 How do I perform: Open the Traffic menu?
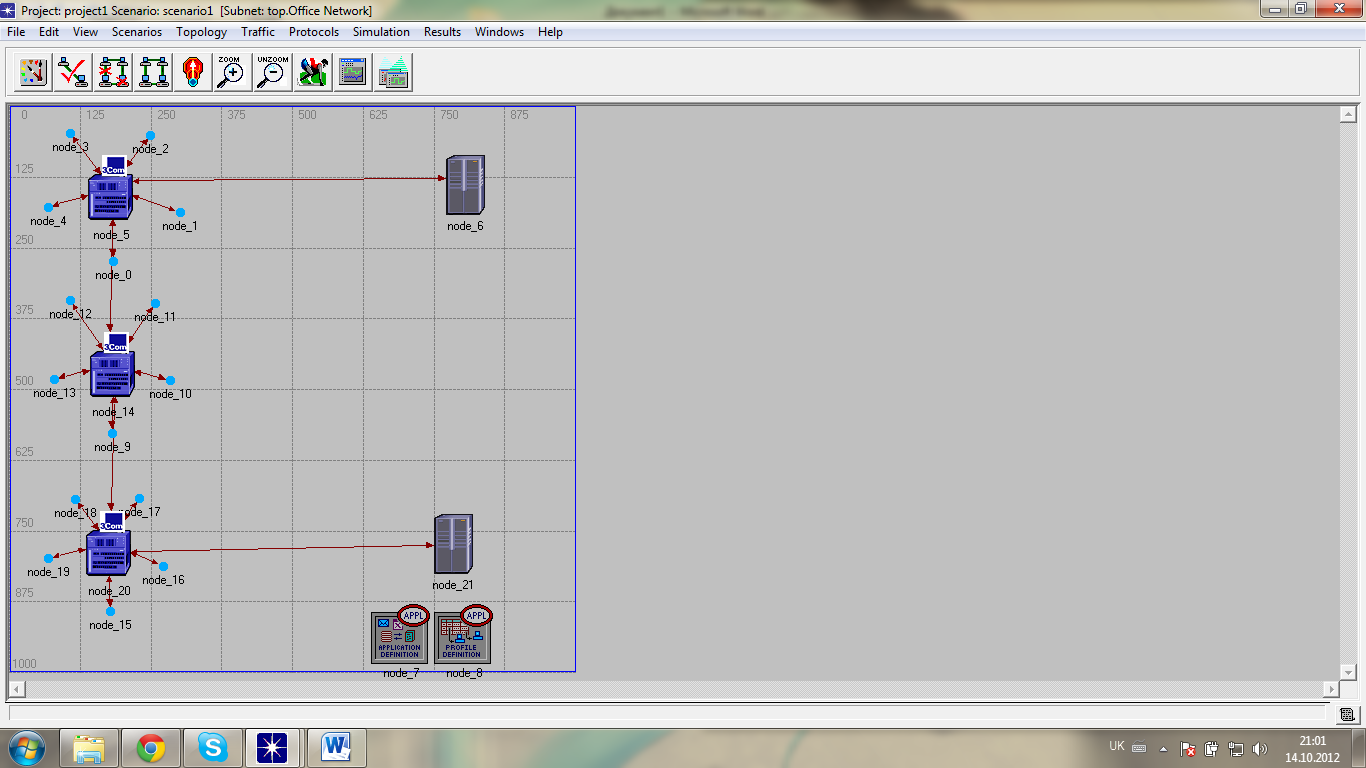pos(258,32)
